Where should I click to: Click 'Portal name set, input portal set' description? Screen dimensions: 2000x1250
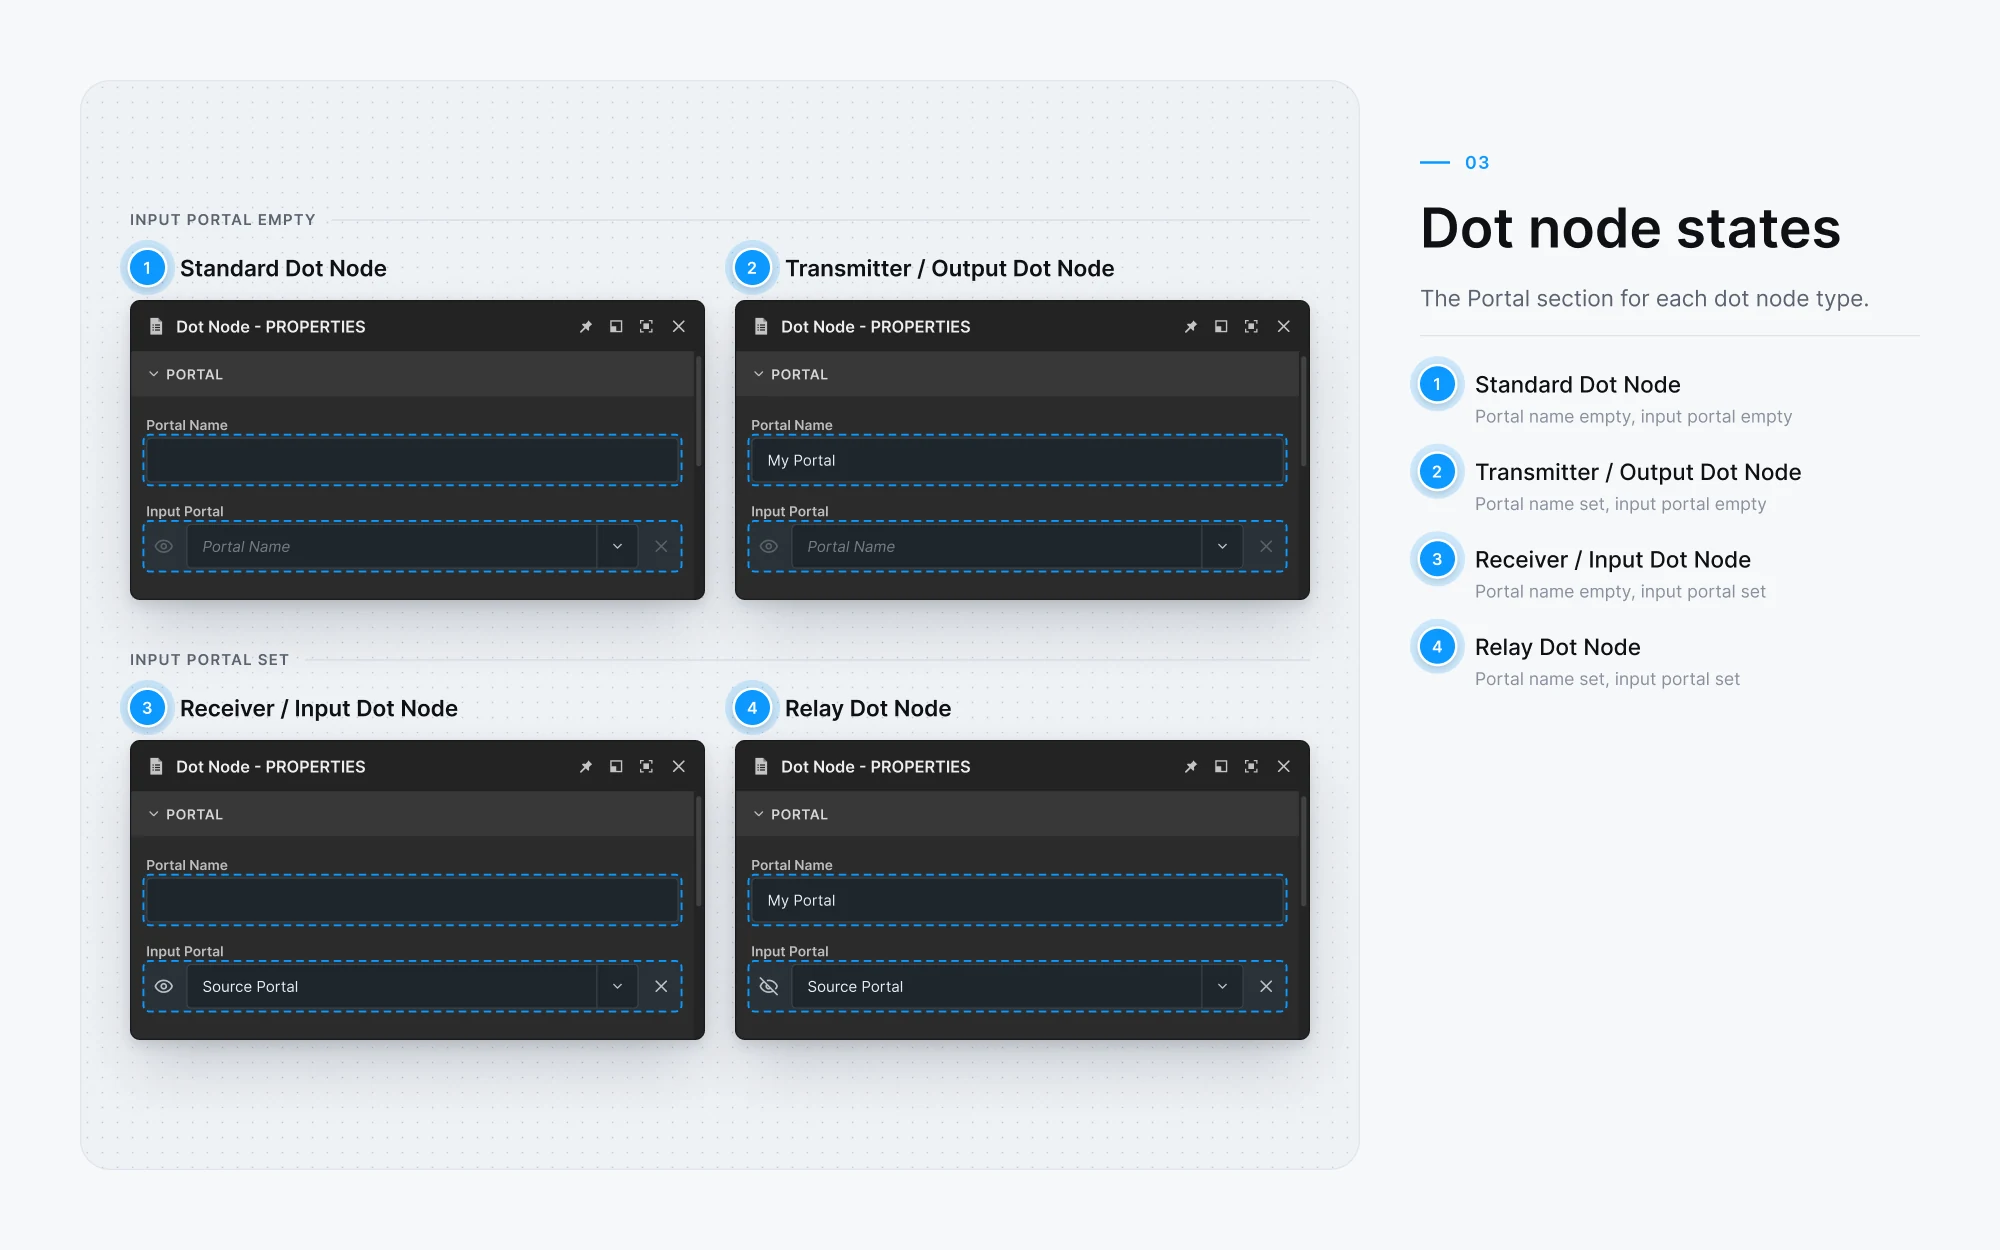click(1607, 679)
